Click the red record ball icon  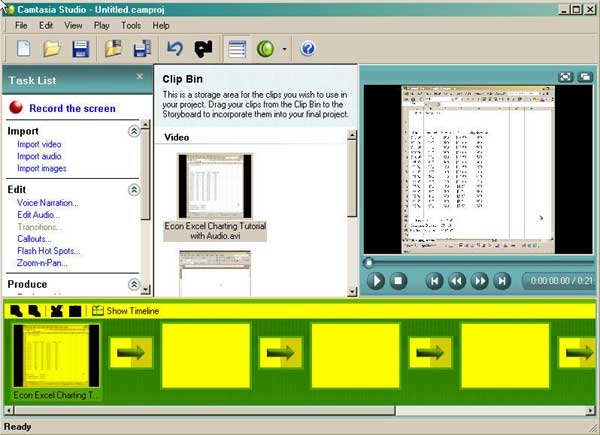(16, 108)
